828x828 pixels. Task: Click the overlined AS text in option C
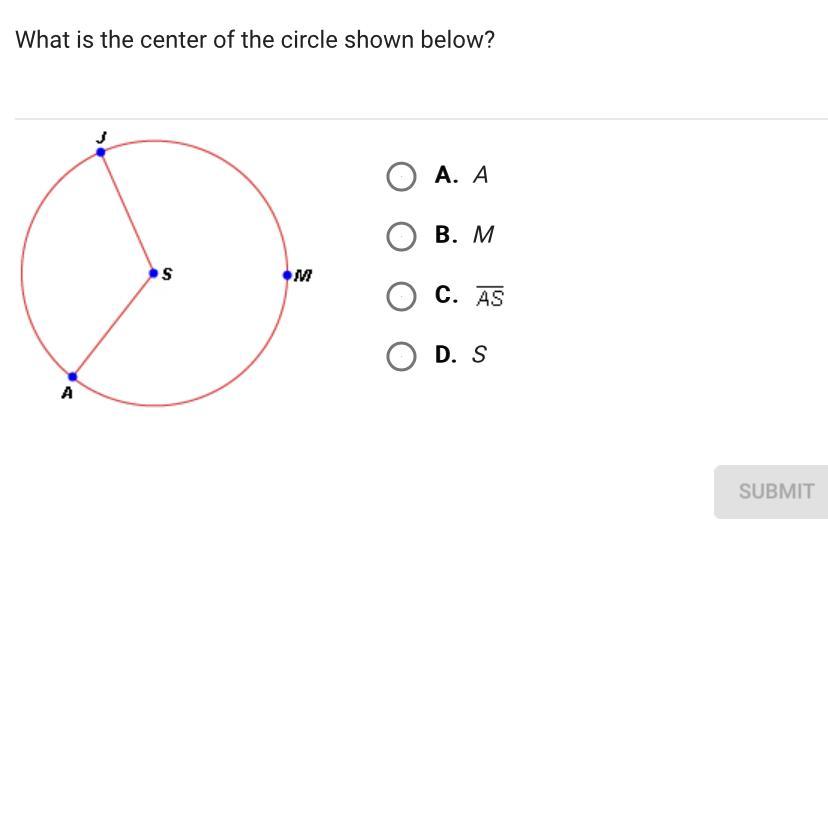tap(489, 297)
